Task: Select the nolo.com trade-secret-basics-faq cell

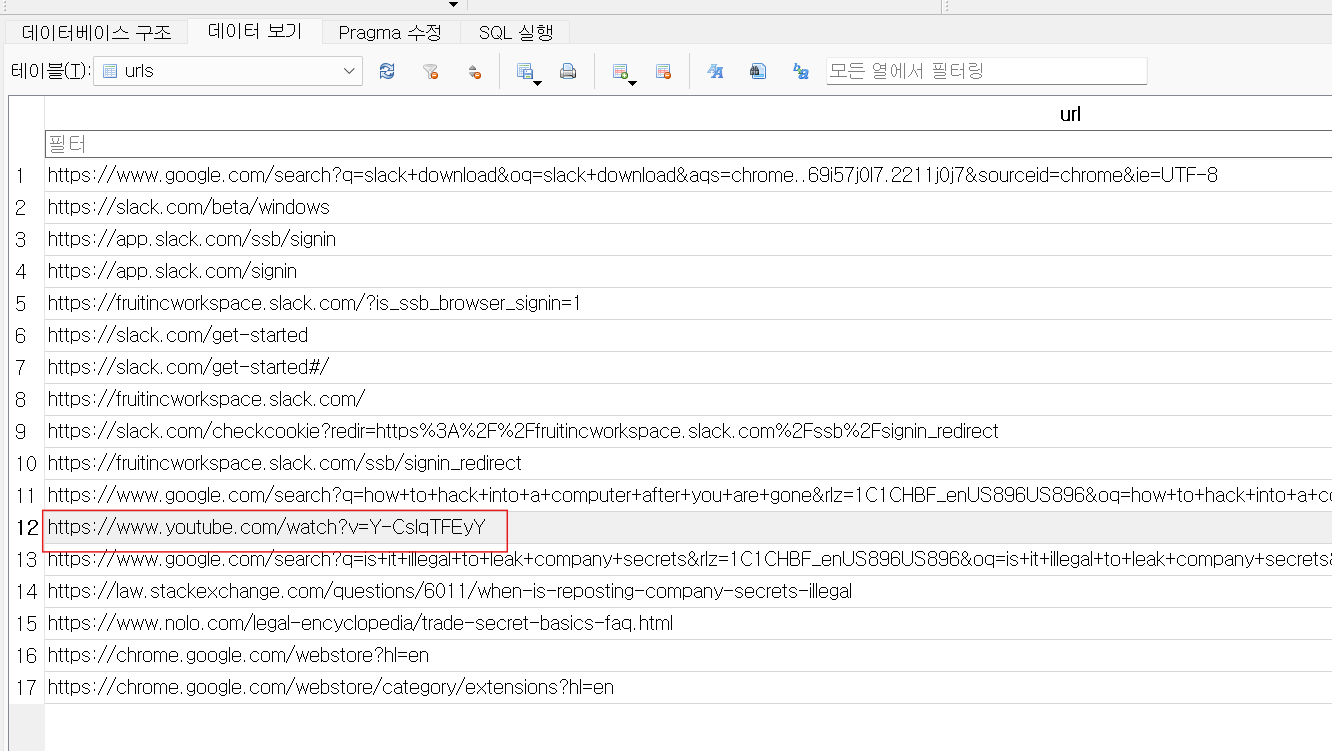Action: pos(688,623)
